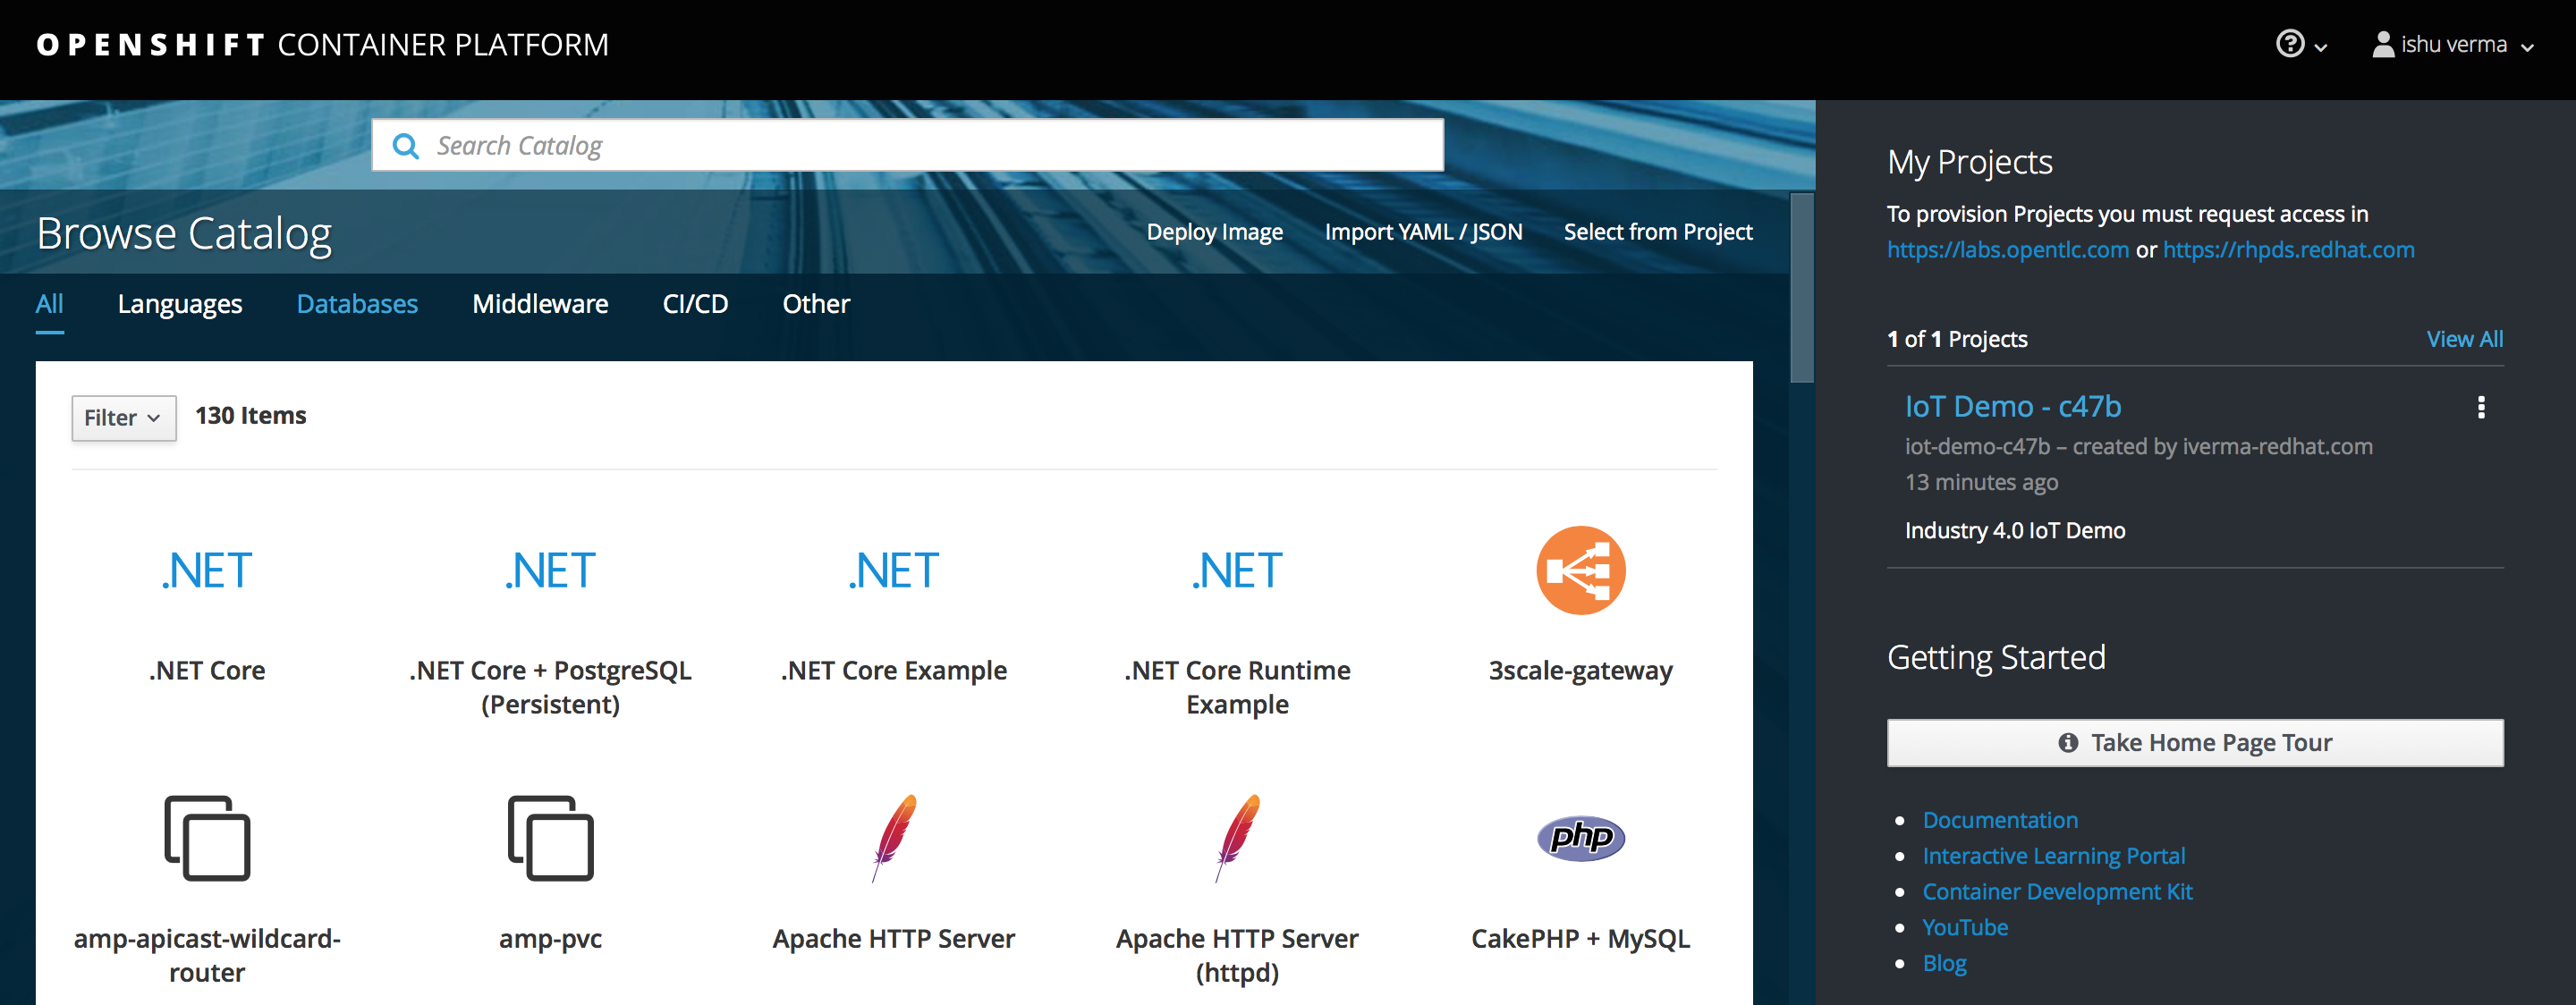The height and width of the screenshot is (1005, 2576).
Task: Choose the orange 3scale-gateway icon
Action: pos(1580,570)
